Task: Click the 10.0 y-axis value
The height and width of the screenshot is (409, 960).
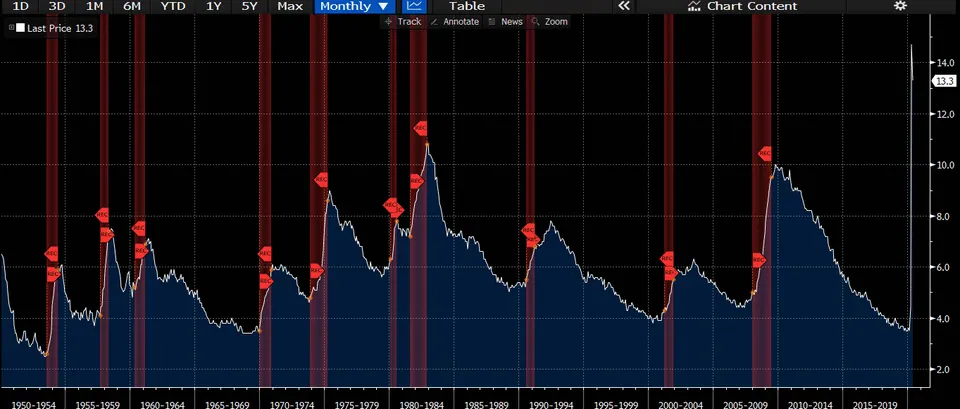Action: 945,165
